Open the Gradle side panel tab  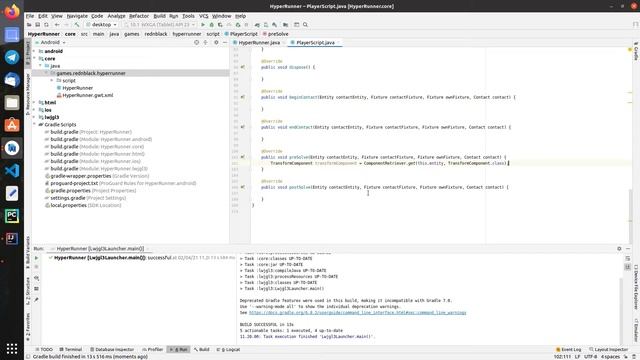point(636,51)
